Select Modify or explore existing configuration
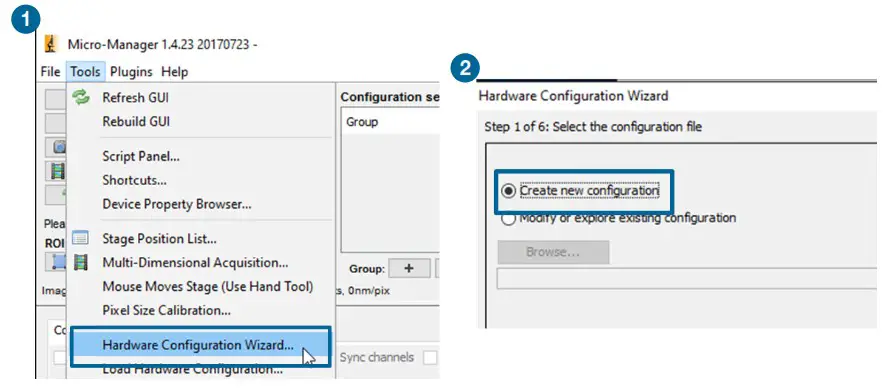 (509, 218)
